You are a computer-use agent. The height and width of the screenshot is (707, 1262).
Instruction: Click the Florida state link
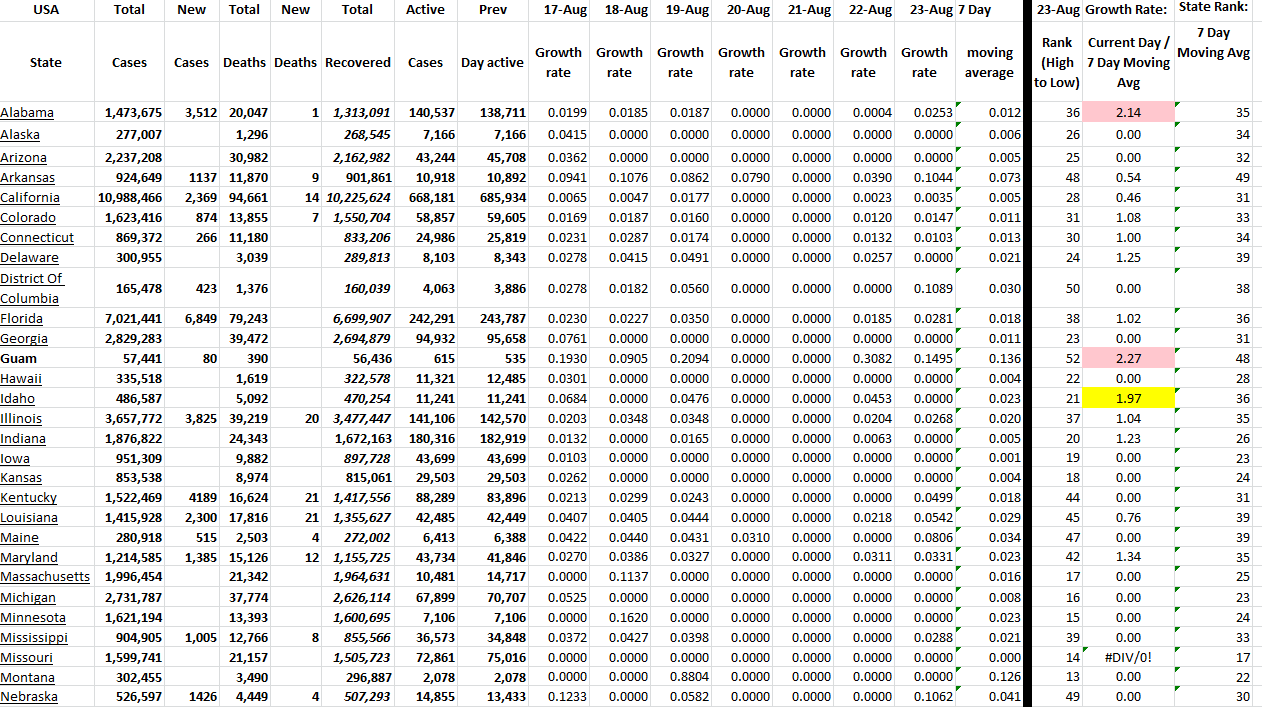click(x=22, y=319)
